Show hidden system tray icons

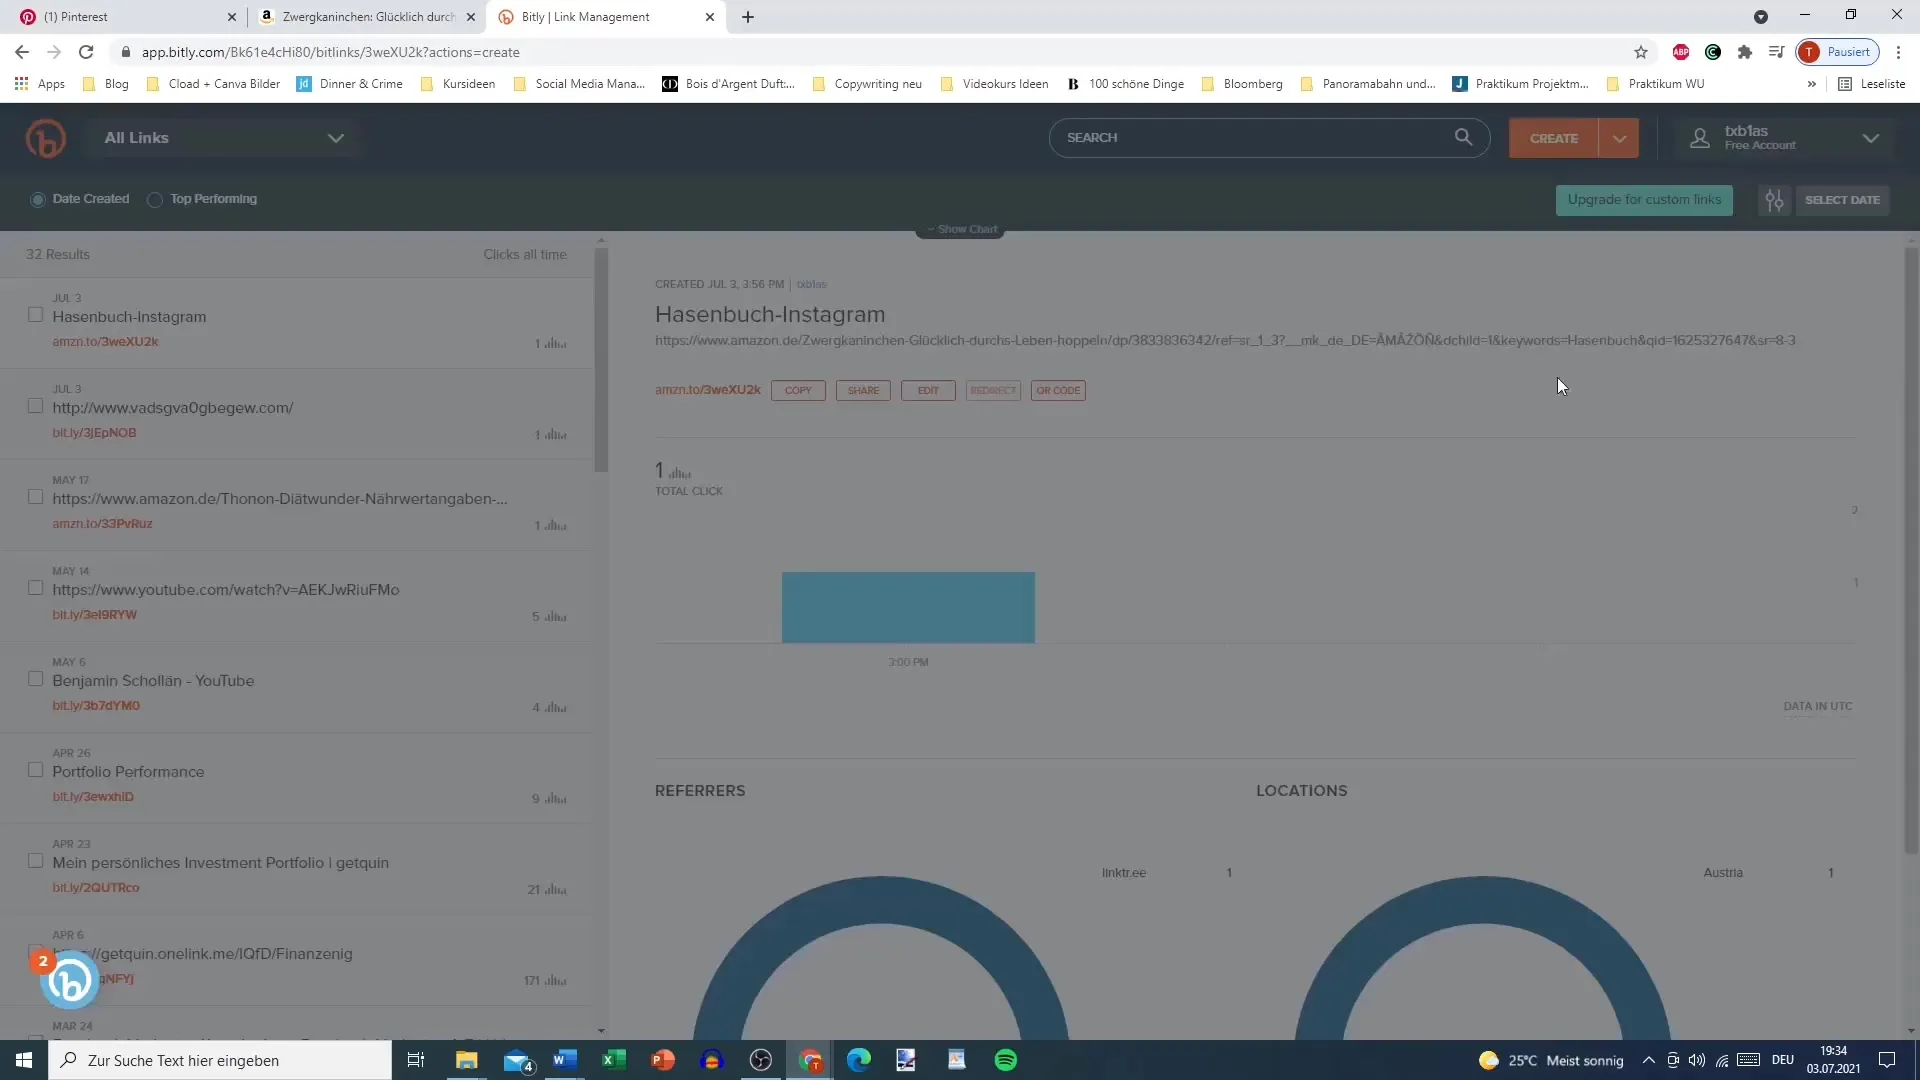1648,1060
